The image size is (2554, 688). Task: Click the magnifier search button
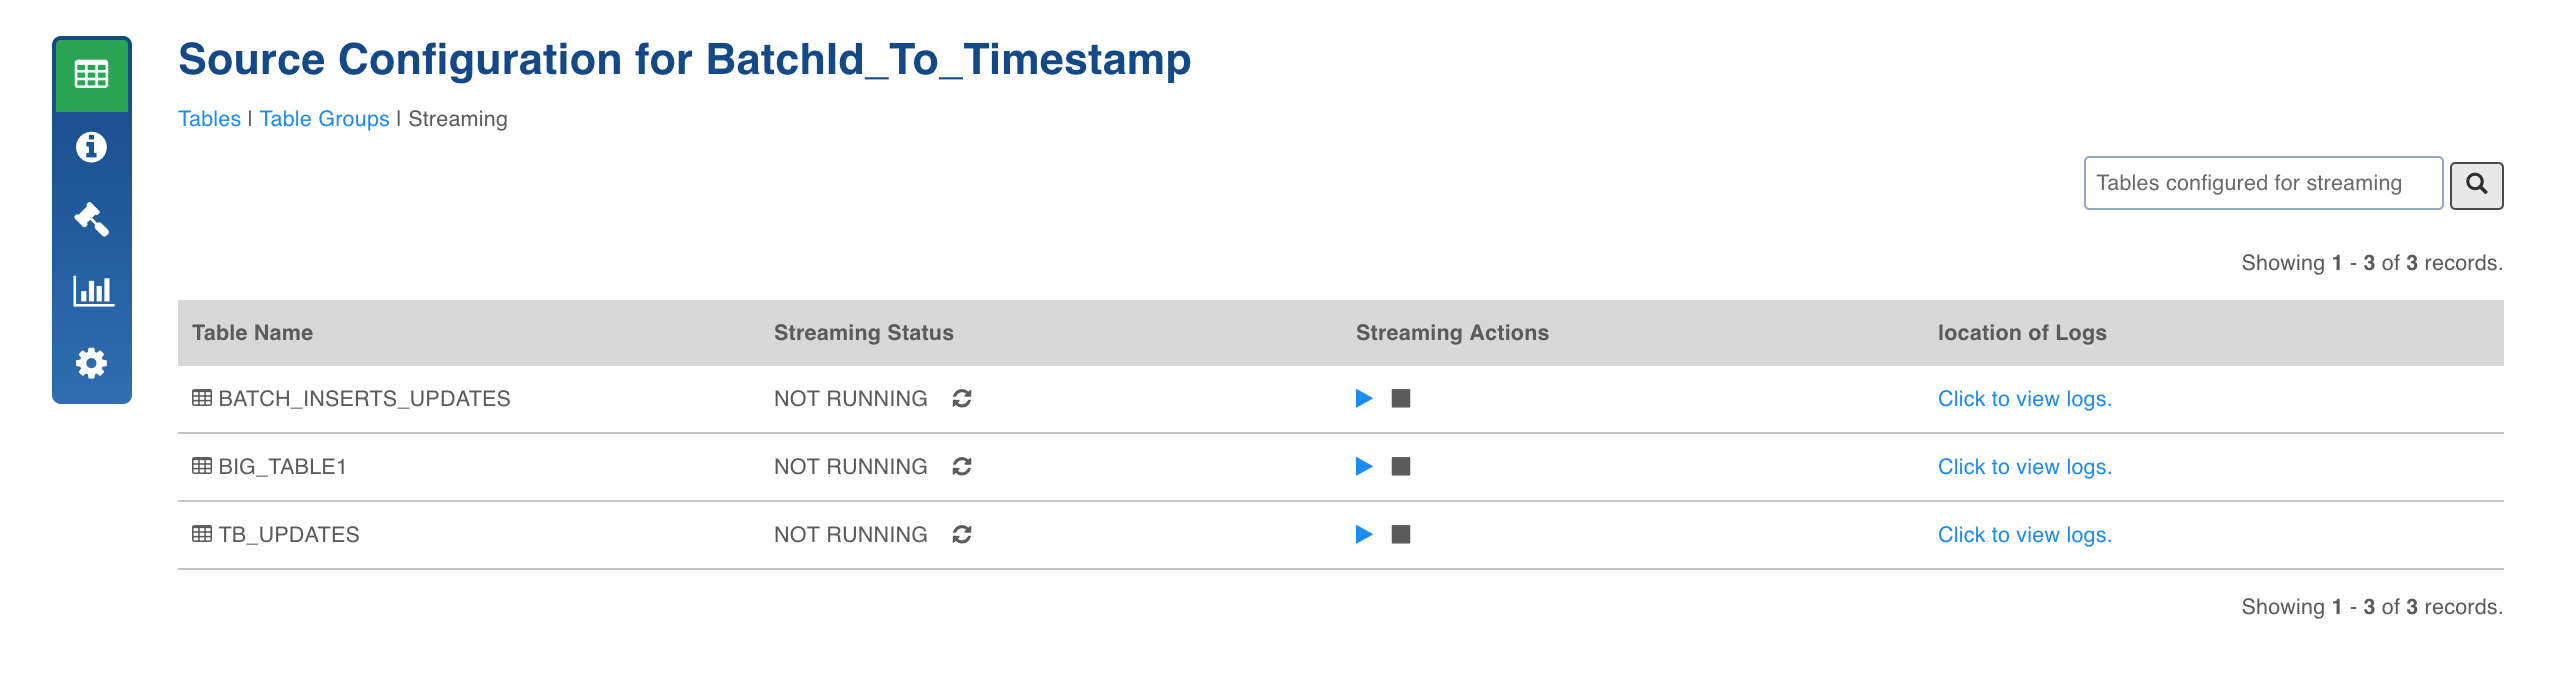(2476, 185)
